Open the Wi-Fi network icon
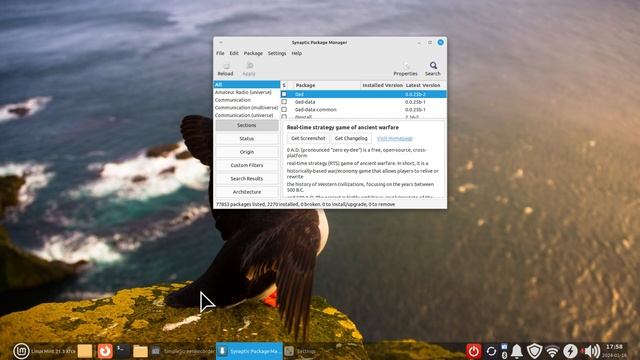640x360 pixels. point(552,351)
